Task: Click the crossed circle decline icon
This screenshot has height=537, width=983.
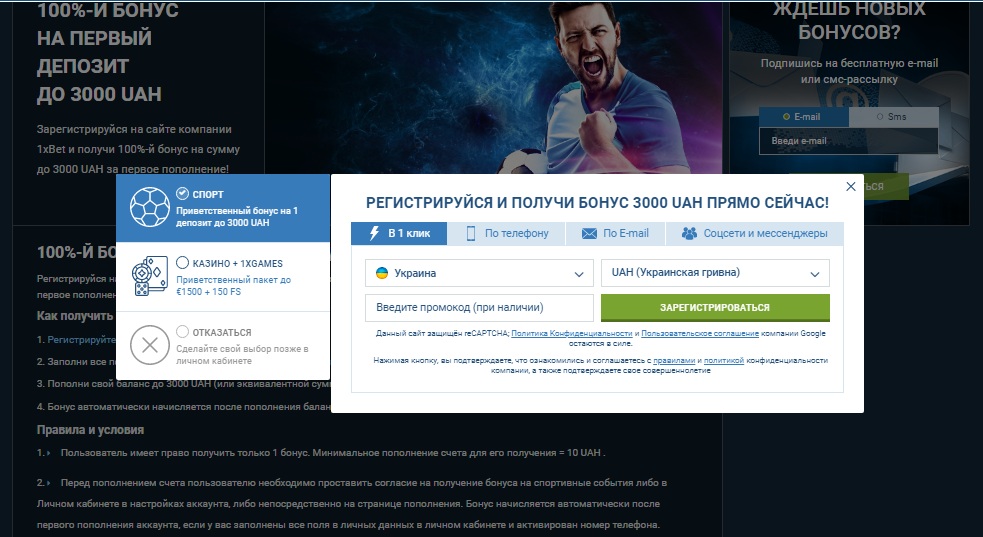Action: tap(150, 345)
